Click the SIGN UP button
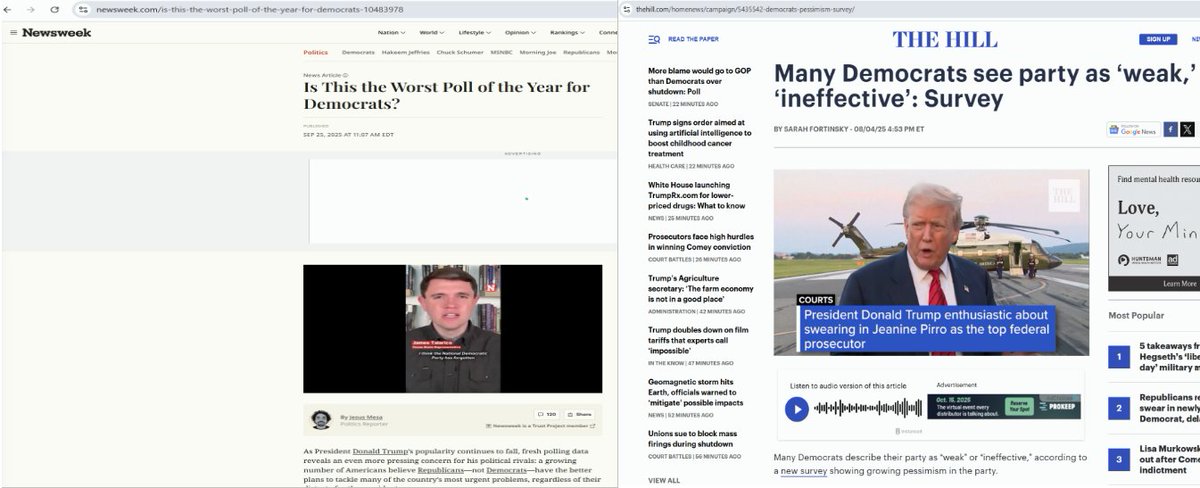Screen dimensions: 1200x488 tap(1158, 39)
